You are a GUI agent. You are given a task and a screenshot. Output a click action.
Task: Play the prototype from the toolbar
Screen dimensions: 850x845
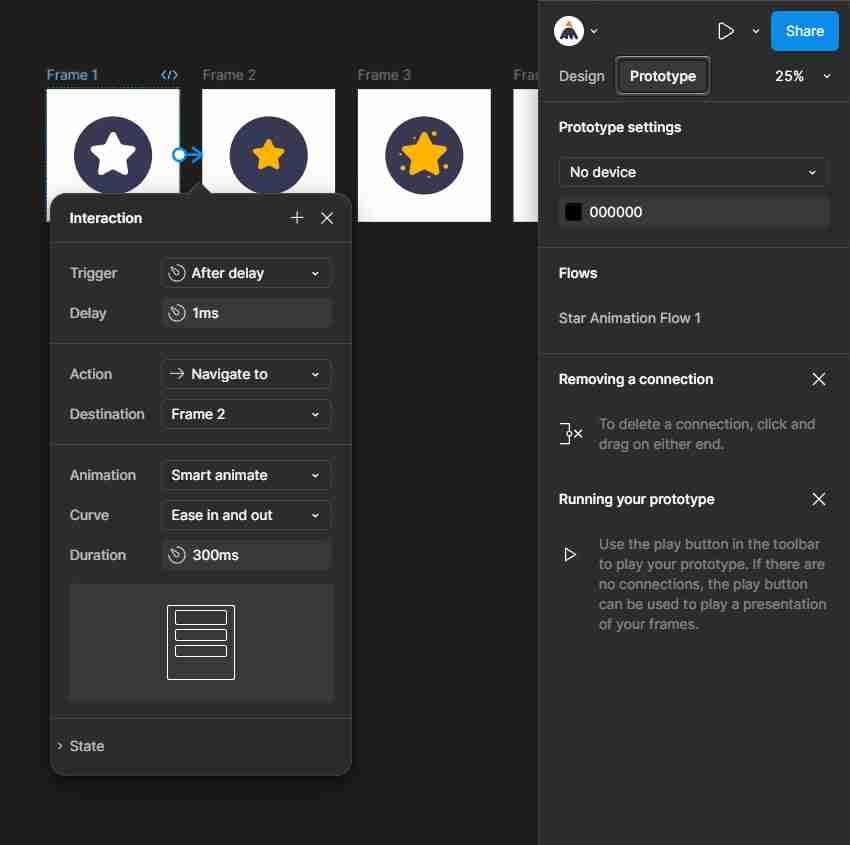pos(725,31)
